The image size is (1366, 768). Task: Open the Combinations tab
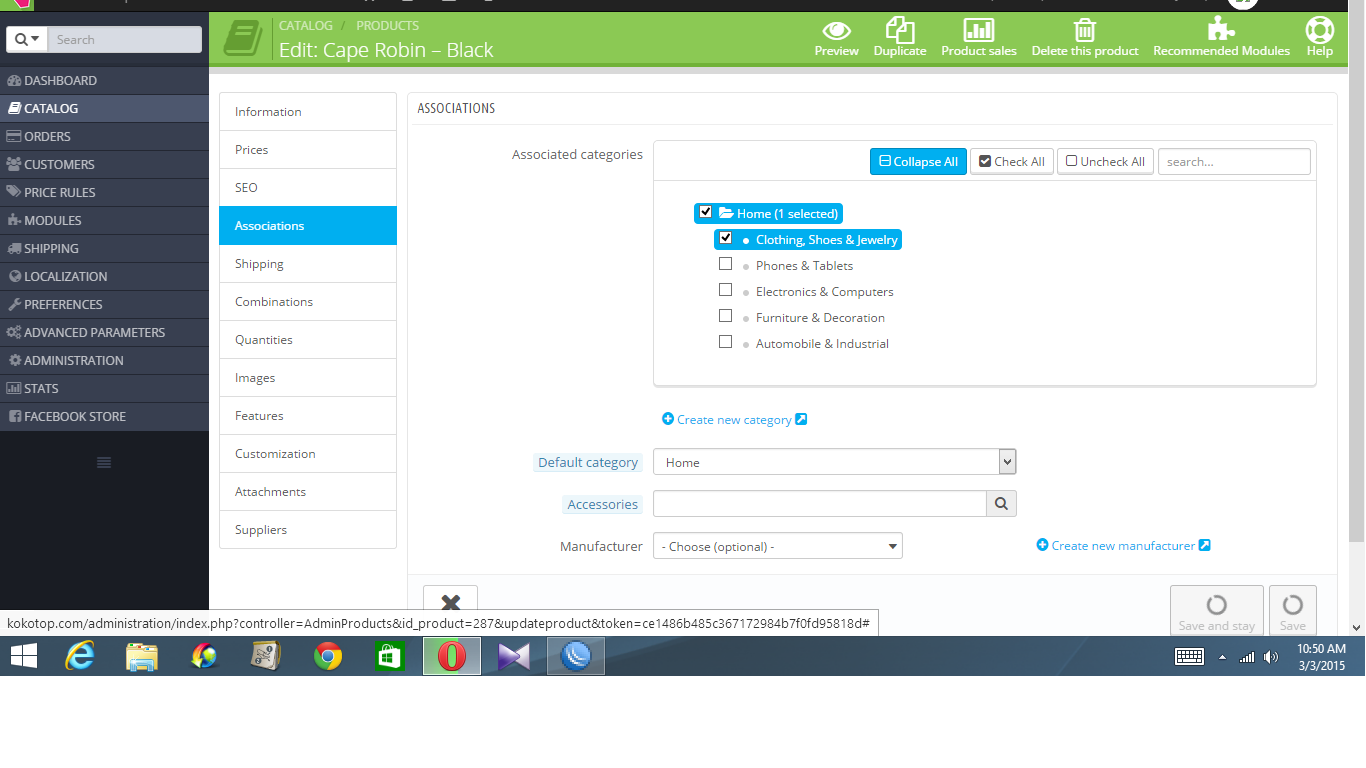(x=308, y=302)
